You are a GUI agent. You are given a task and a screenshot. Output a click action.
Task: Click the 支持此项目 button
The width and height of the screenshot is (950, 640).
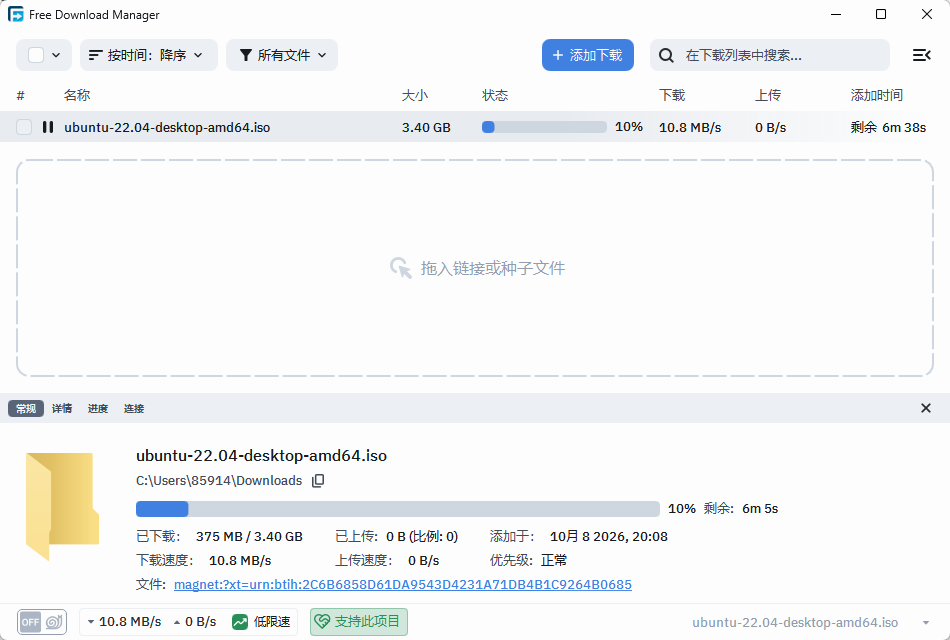(359, 622)
